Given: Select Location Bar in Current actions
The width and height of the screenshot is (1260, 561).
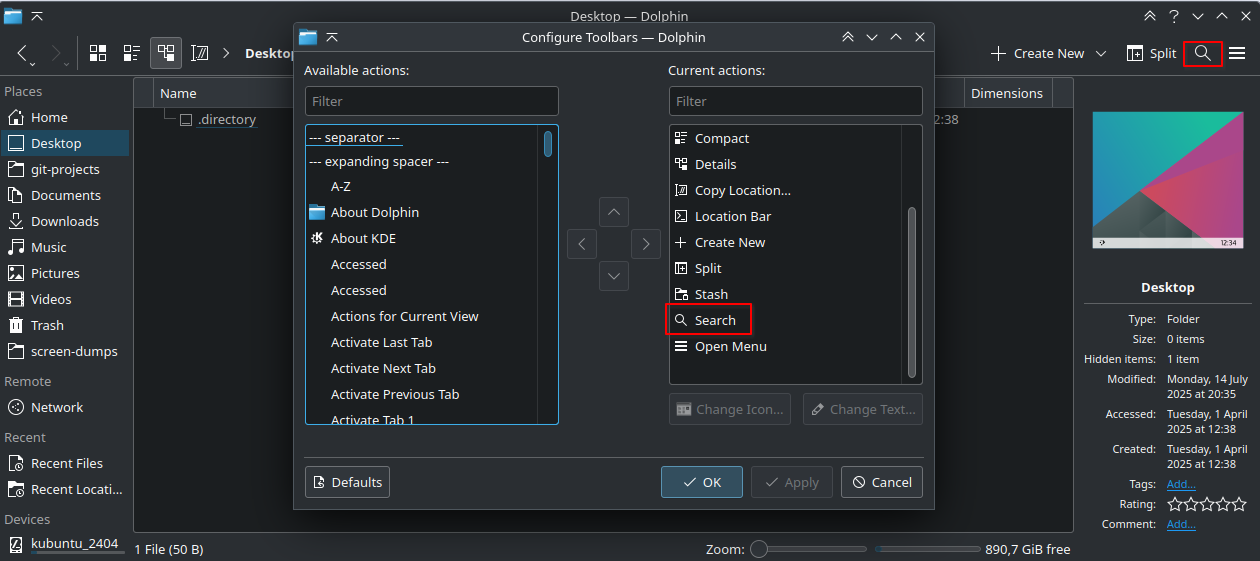Looking at the screenshot, I should [x=785, y=216].
